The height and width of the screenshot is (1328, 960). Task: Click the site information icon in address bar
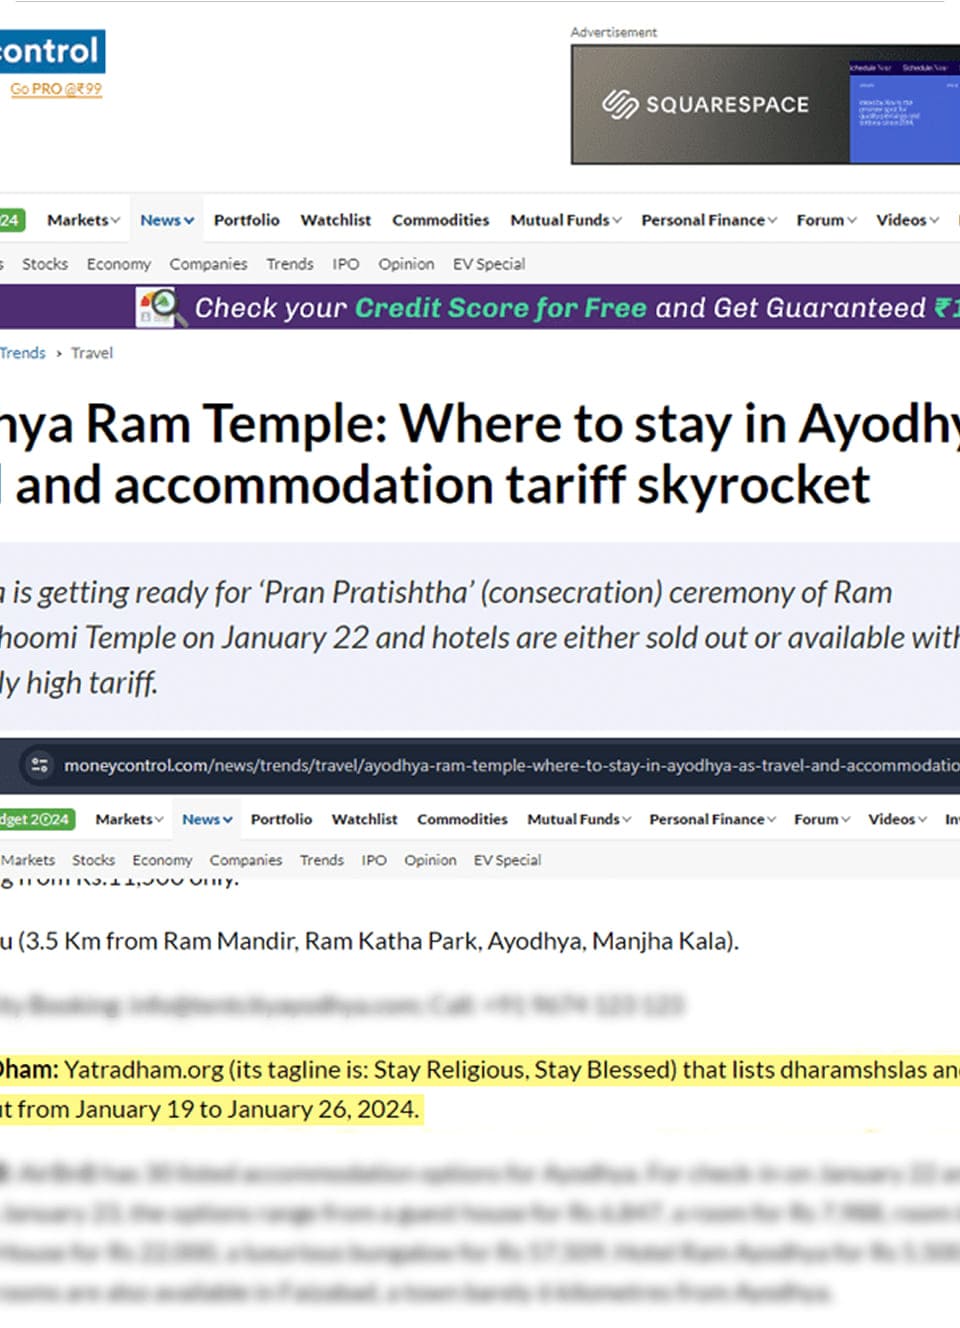click(x=40, y=765)
